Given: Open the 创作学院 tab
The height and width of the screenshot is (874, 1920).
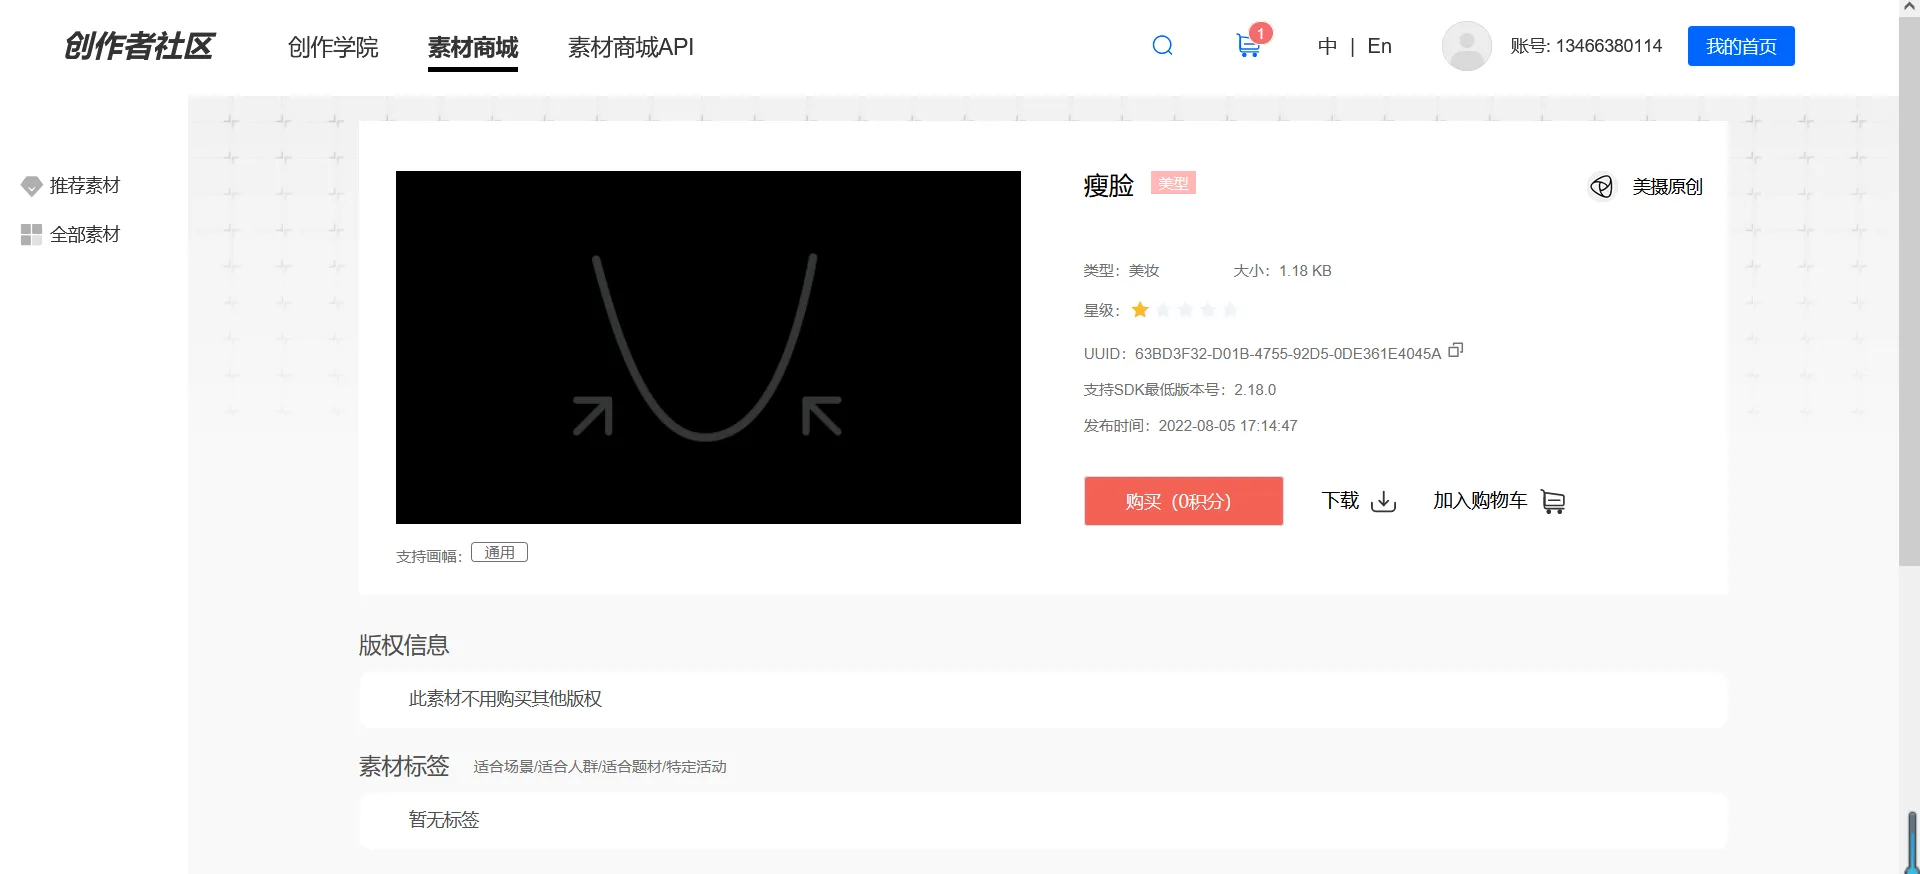Looking at the screenshot, I should point(333,47).
